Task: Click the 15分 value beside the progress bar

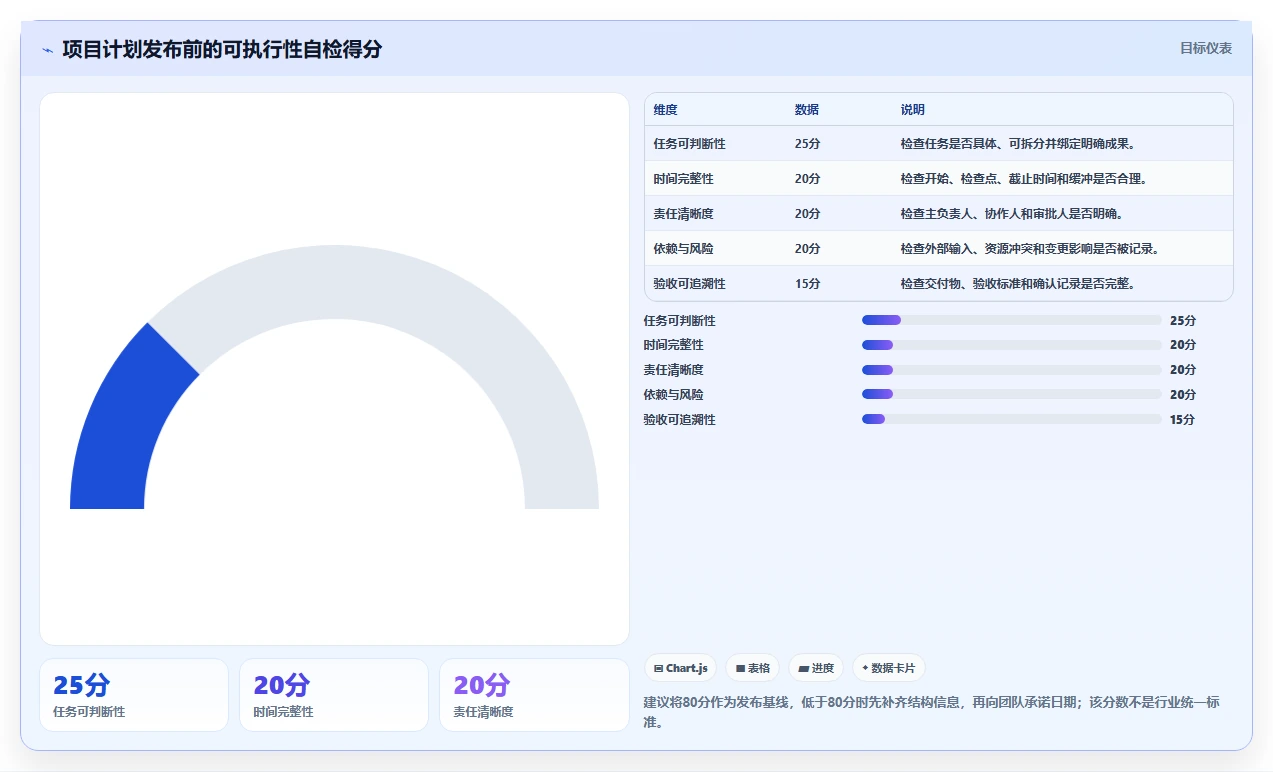Action: [1183, 420]
